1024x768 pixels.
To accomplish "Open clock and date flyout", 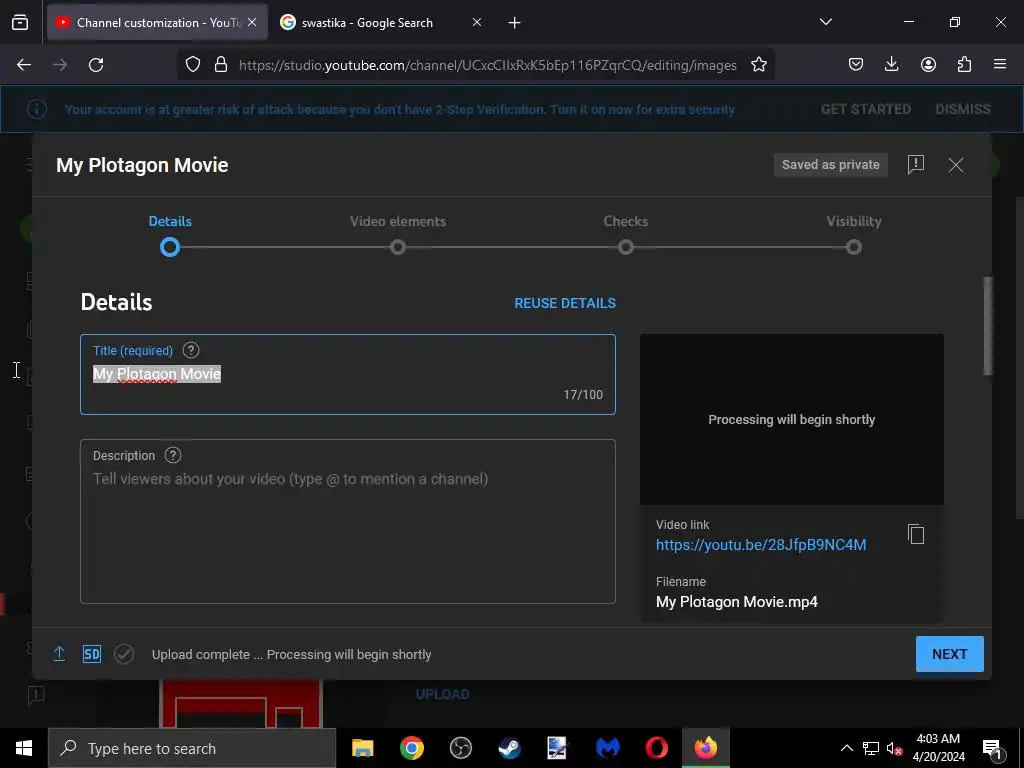I will 938,748.
